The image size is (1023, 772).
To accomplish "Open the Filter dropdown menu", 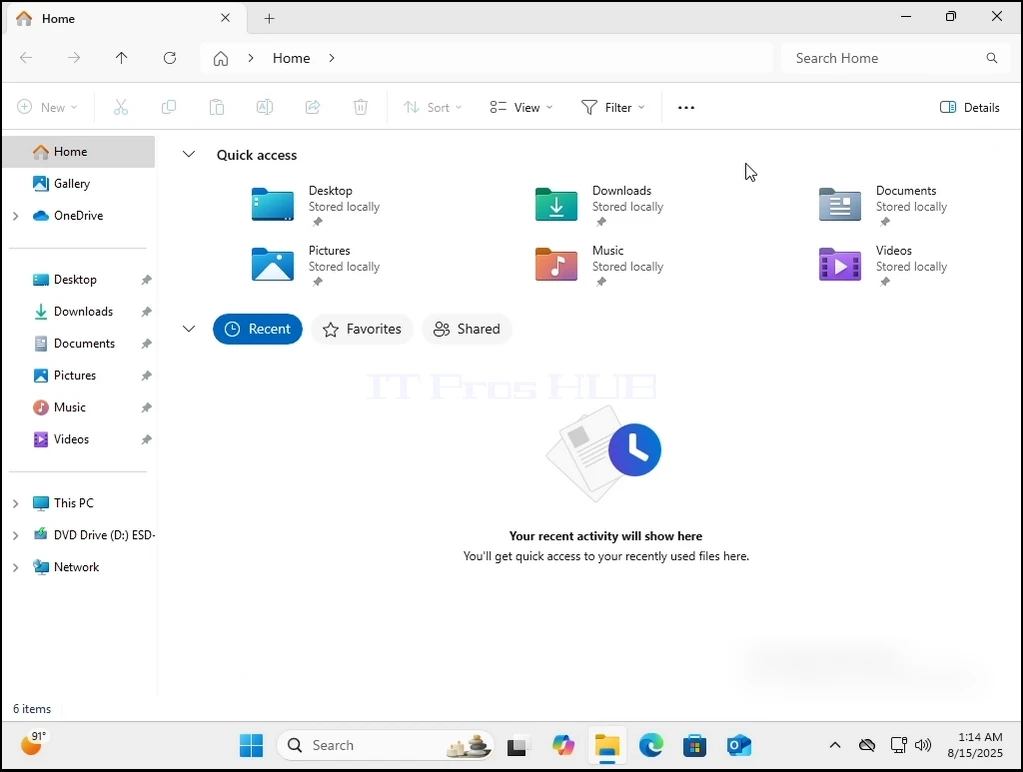I will [613, 108].
